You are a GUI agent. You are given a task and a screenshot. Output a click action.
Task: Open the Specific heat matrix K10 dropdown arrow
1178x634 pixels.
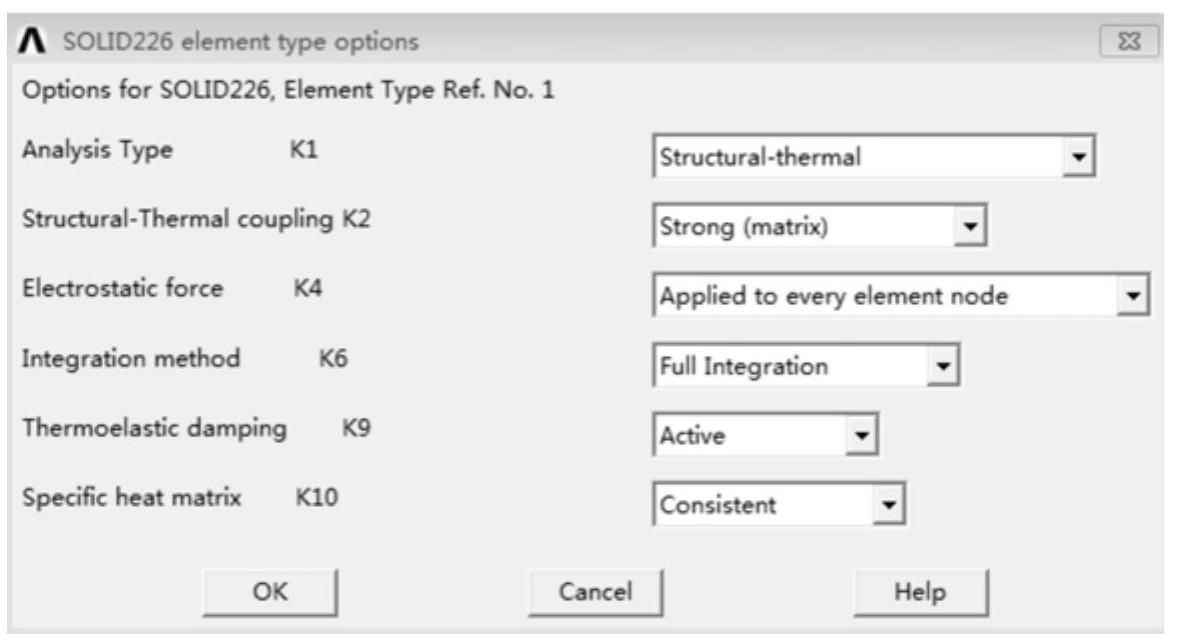coord(883,506)
